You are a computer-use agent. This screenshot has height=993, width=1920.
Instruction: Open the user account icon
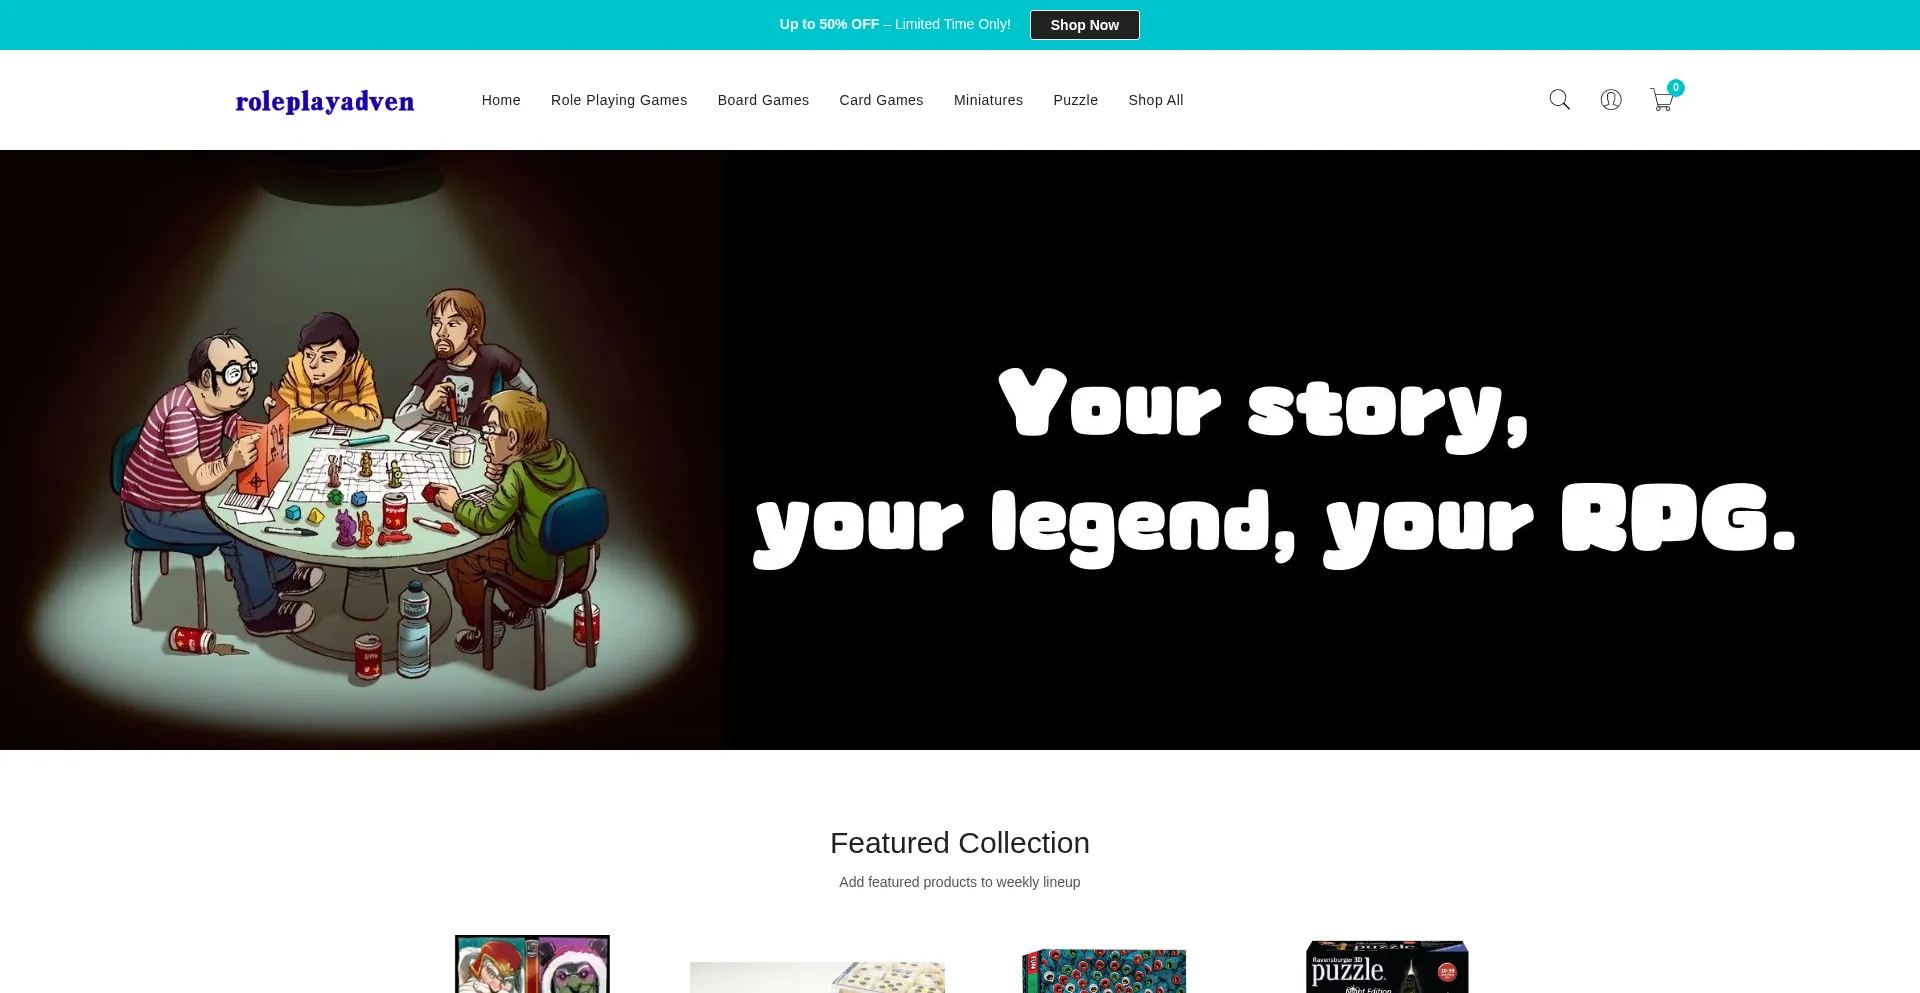pos(1611,100)
